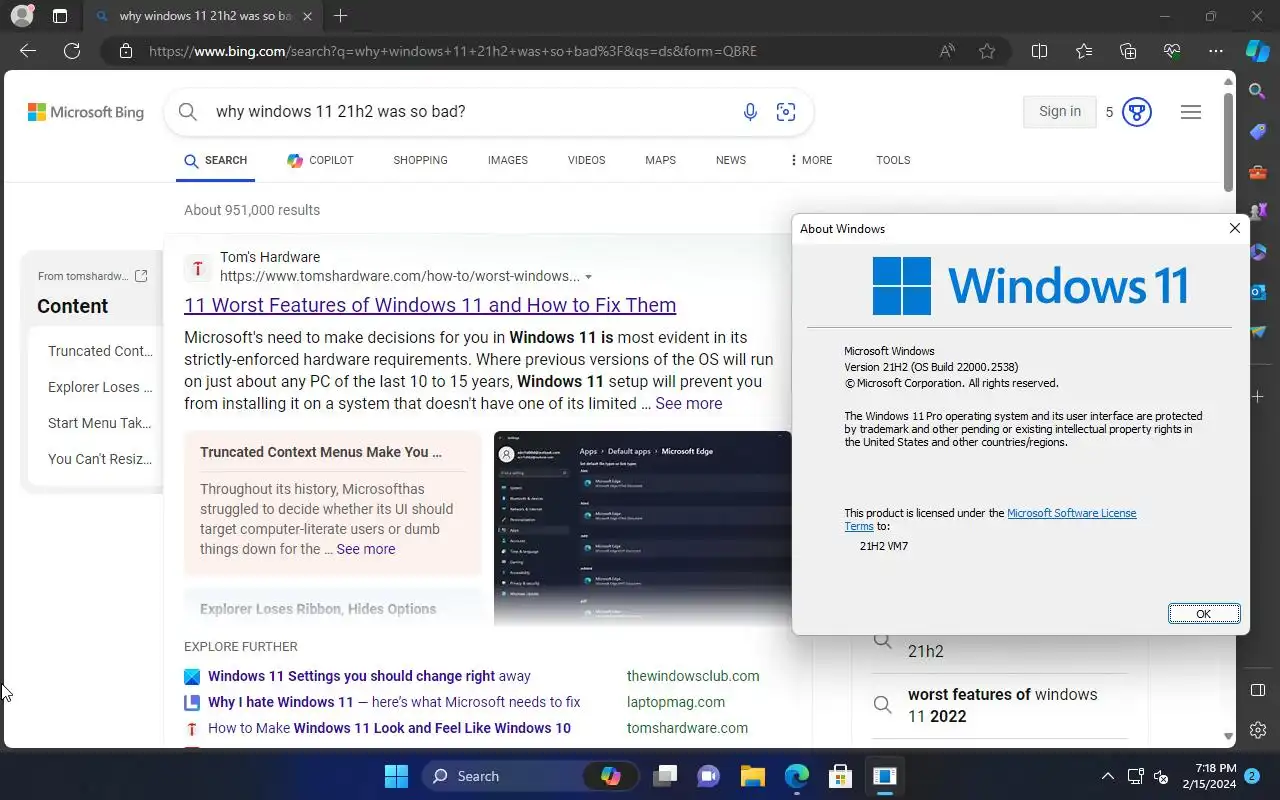Start Read aloud from the address bar icon
Viewport: 1280px width, 800px height.
pos(947,51)
